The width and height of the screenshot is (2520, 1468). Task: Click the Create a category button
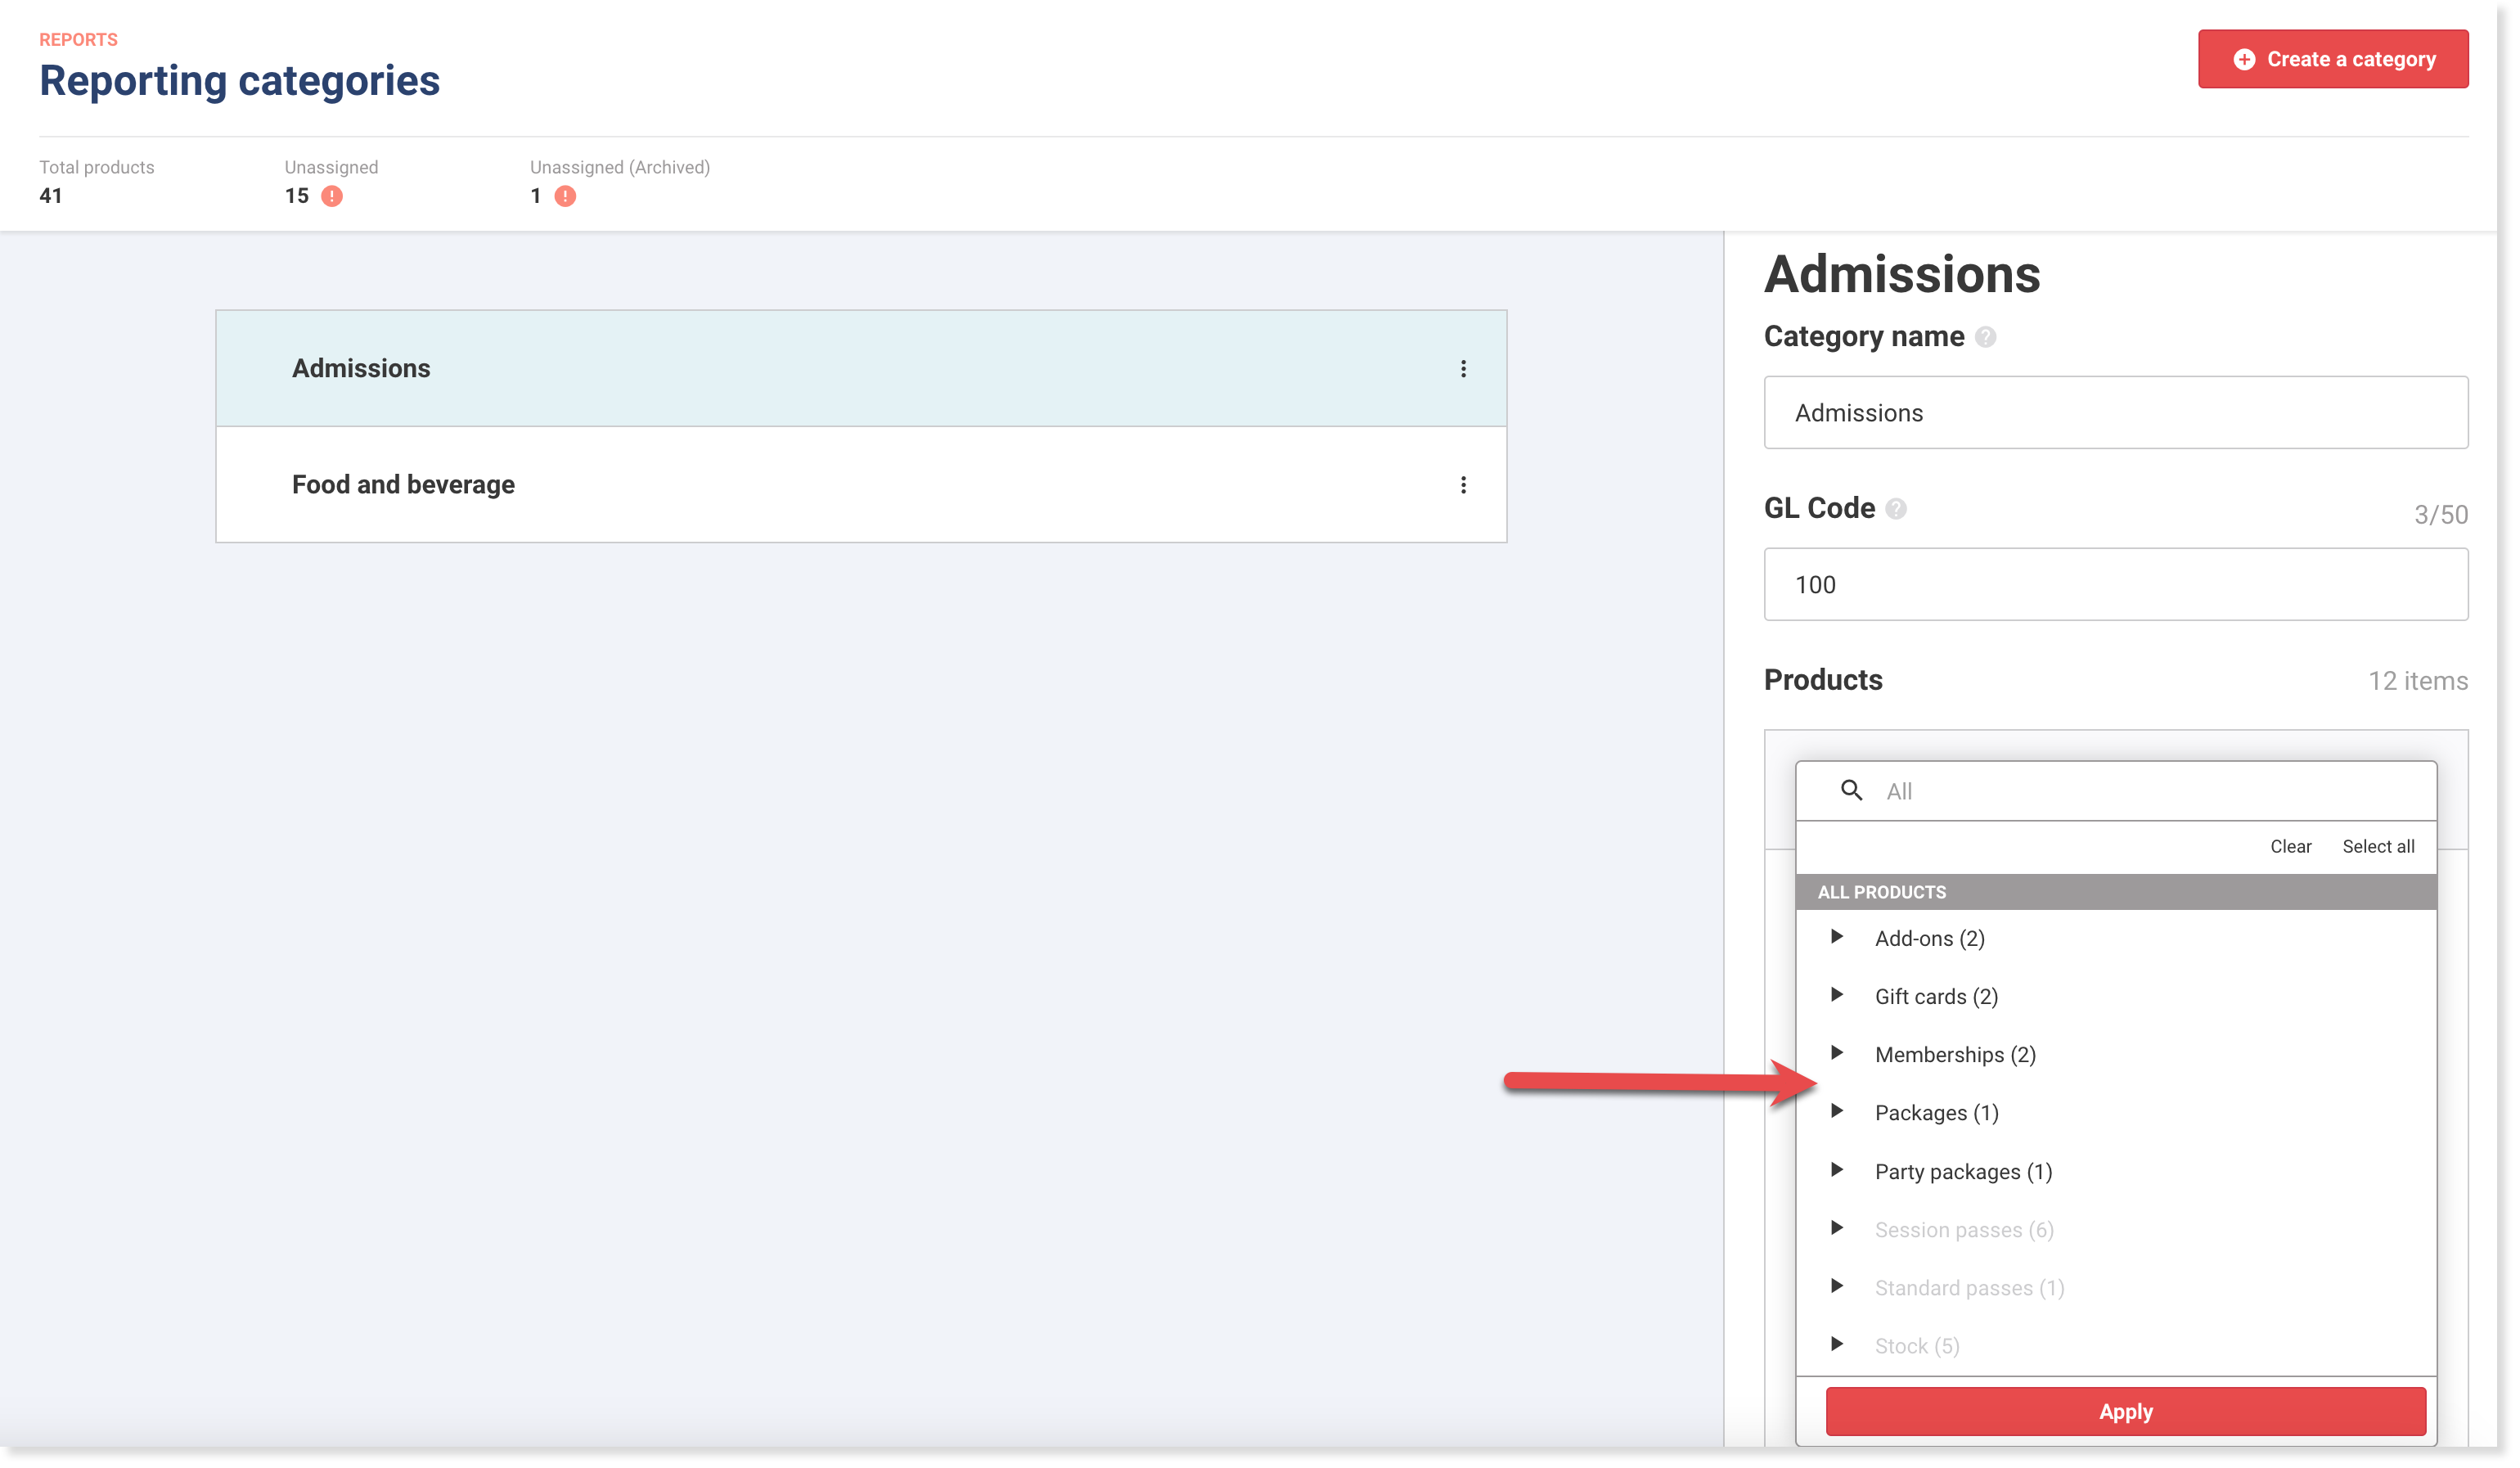2333,59
